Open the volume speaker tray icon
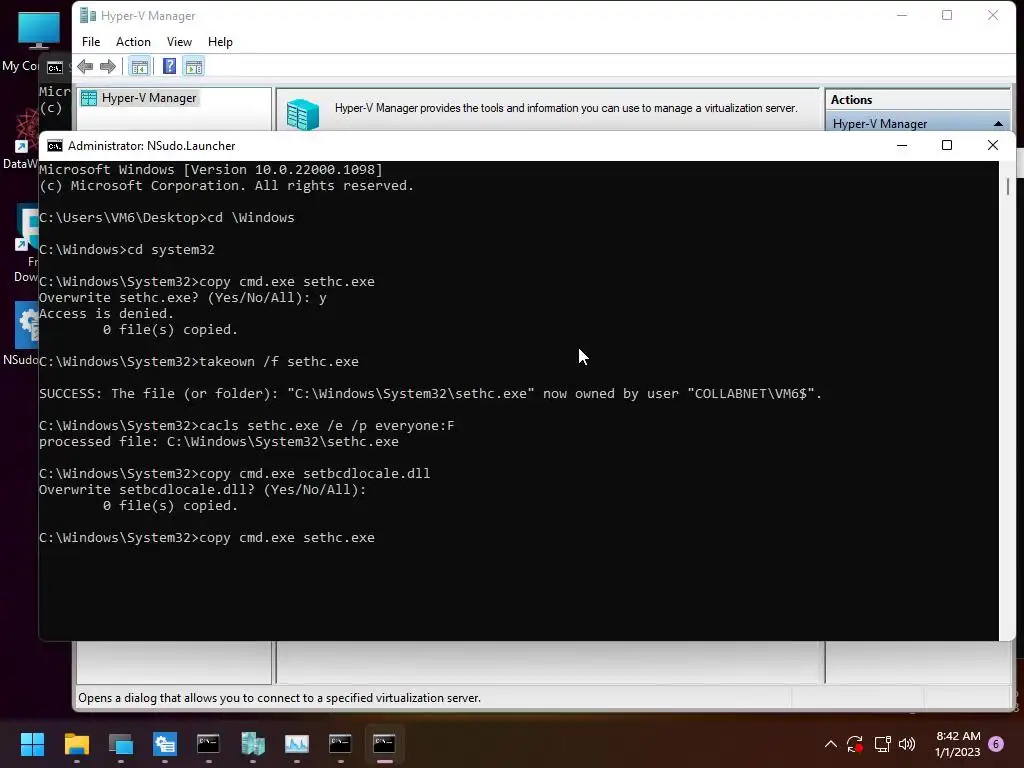Screen dimensions: 1024x768 pyautogui.click(x=907, y=744)
